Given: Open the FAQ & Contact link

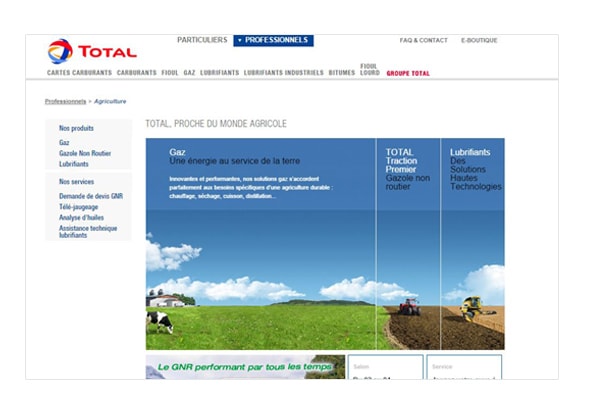Looking at the screenshot, I should [423, 41].
